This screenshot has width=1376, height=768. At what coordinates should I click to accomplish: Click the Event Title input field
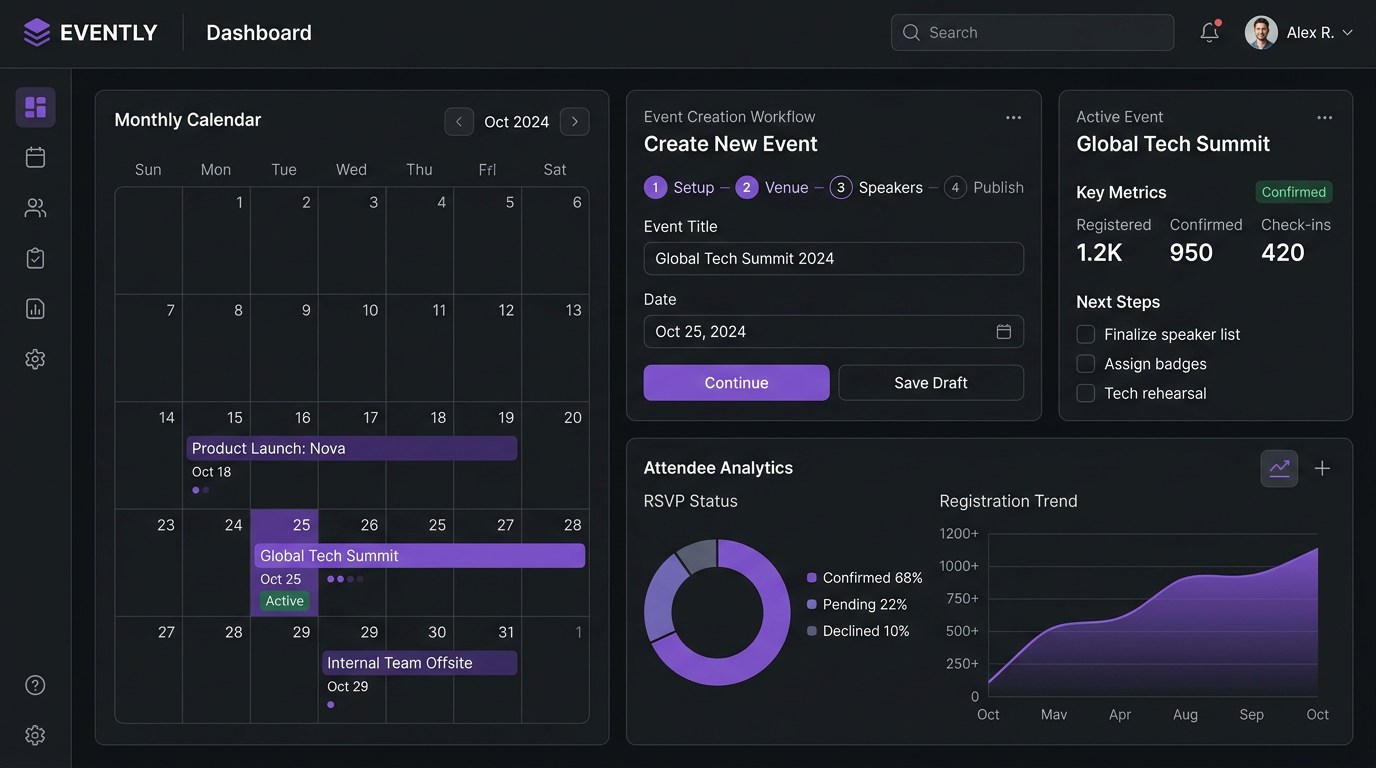834,258
